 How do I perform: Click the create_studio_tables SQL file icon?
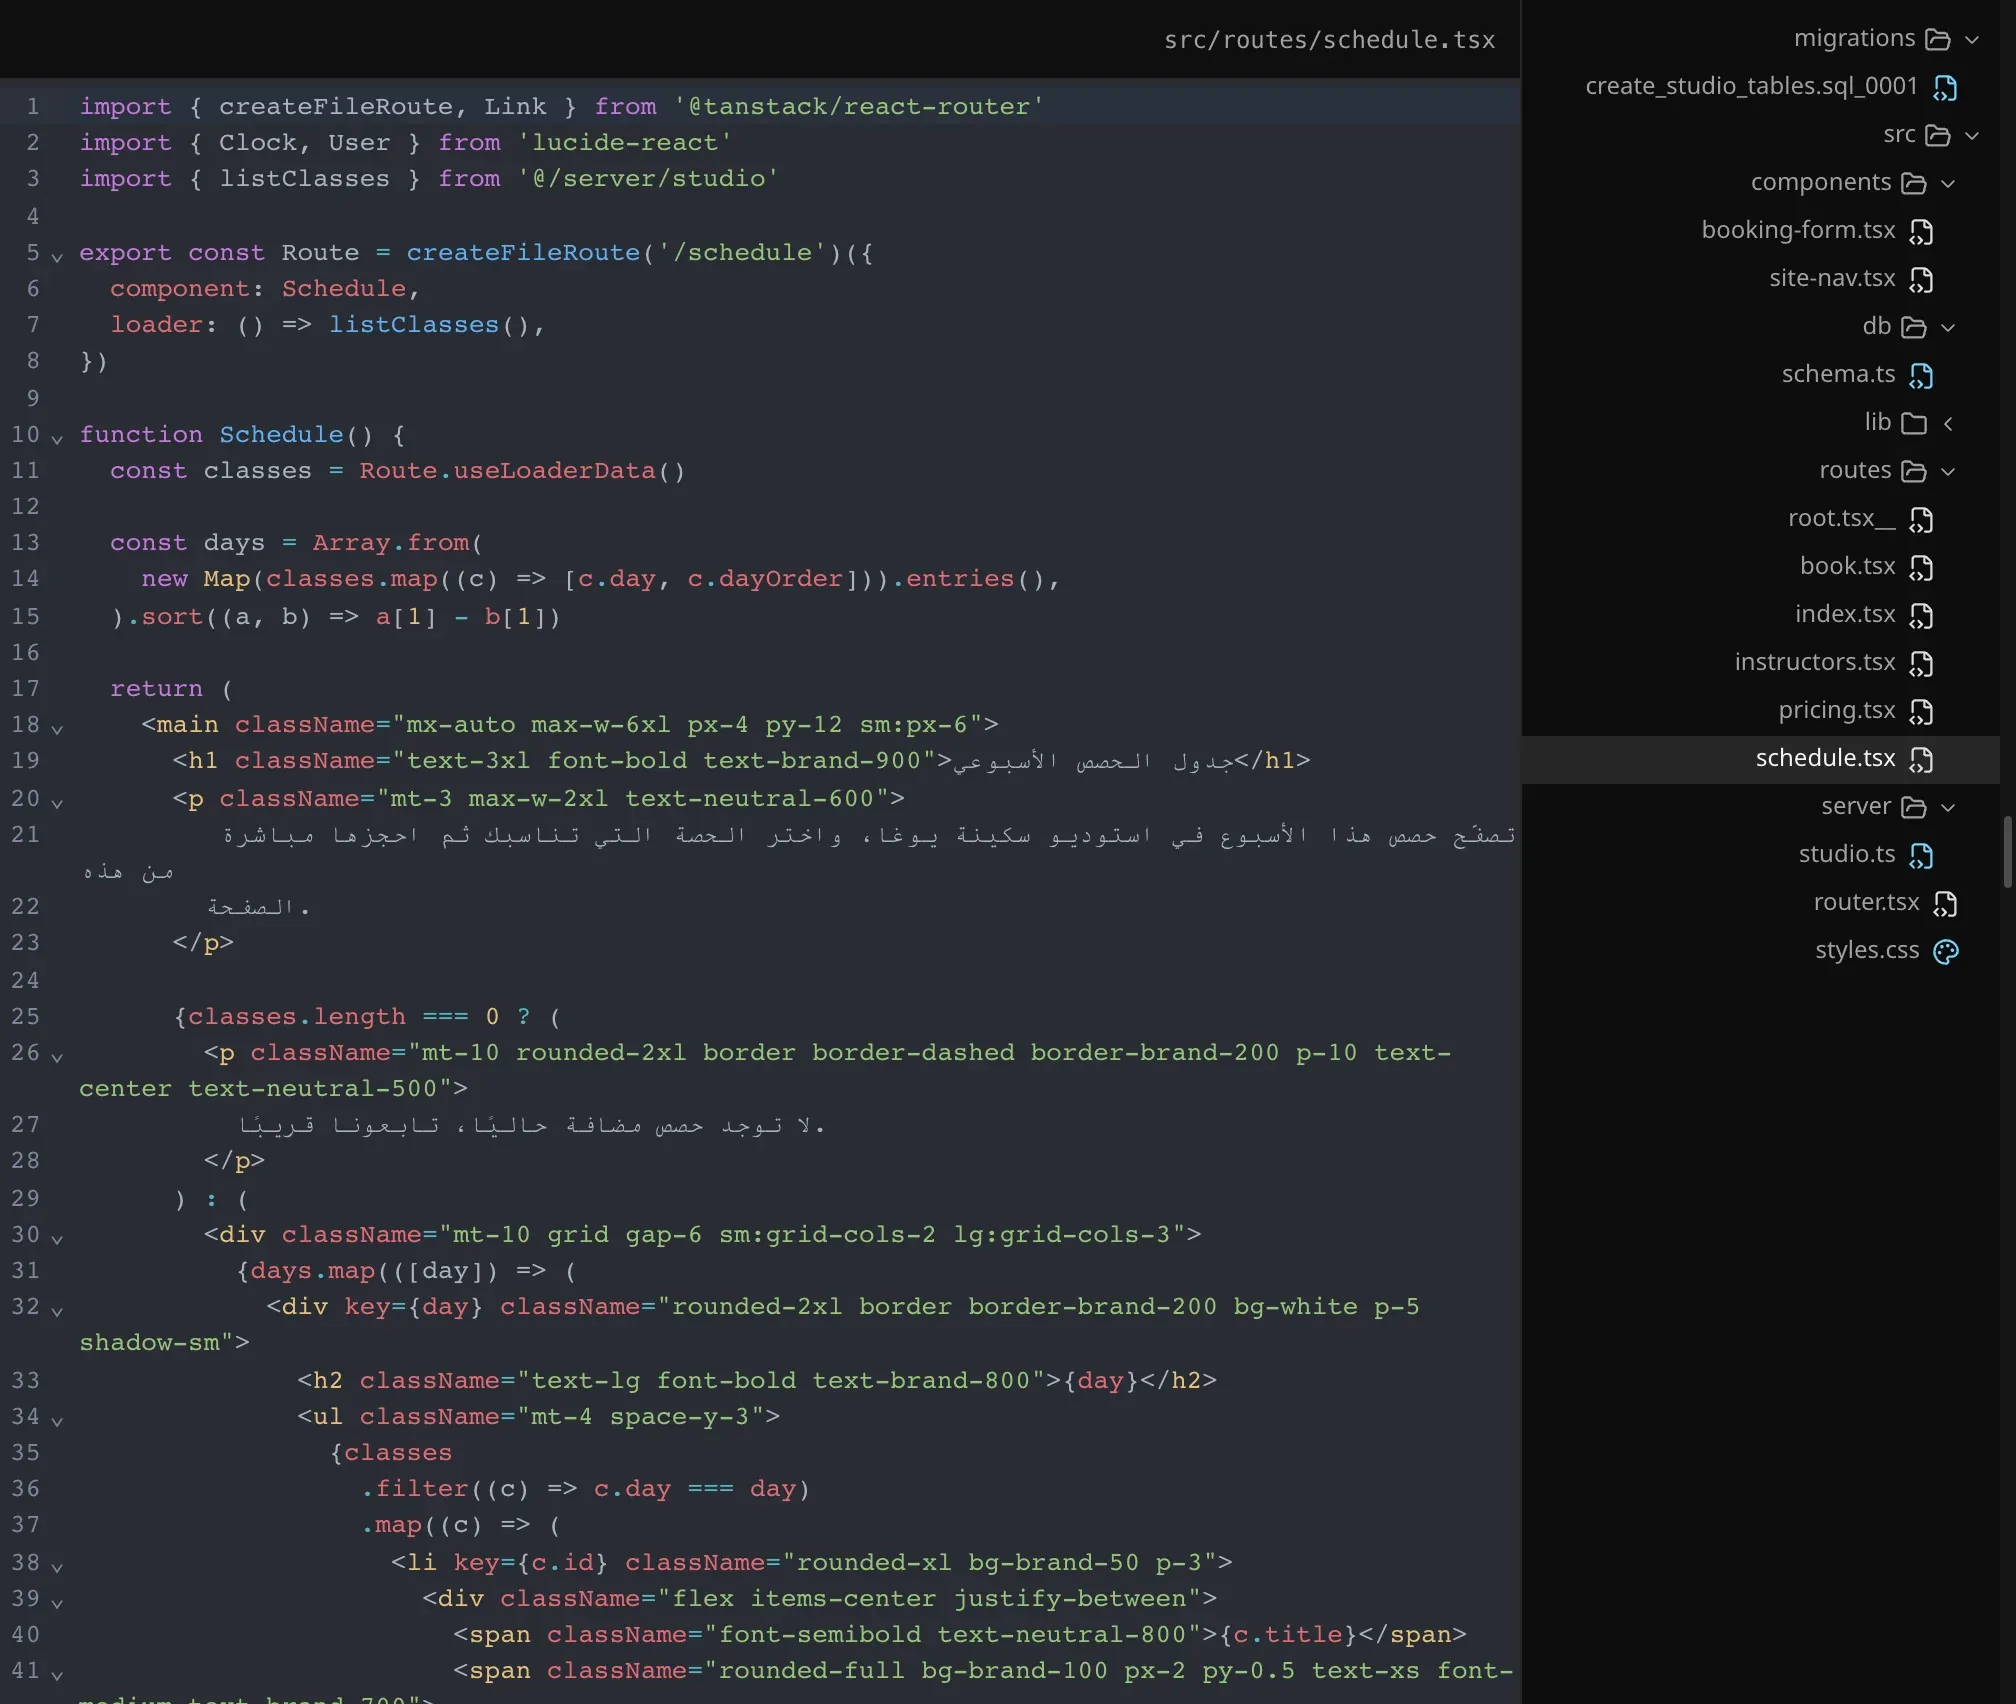[1945, 87]
